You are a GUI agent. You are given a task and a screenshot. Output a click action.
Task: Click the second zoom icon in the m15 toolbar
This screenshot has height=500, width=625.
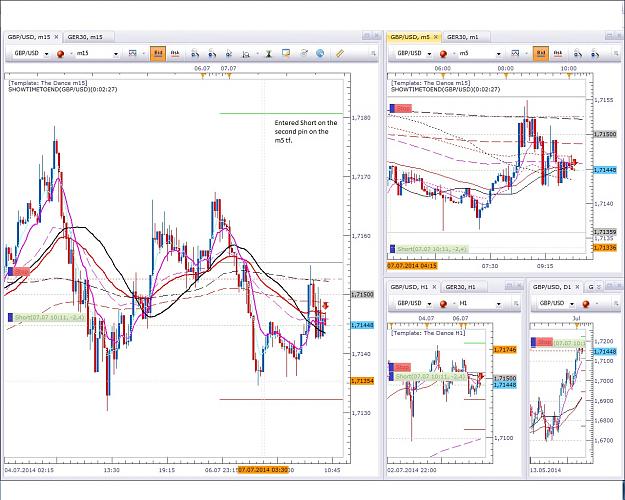tap(212, 54)
